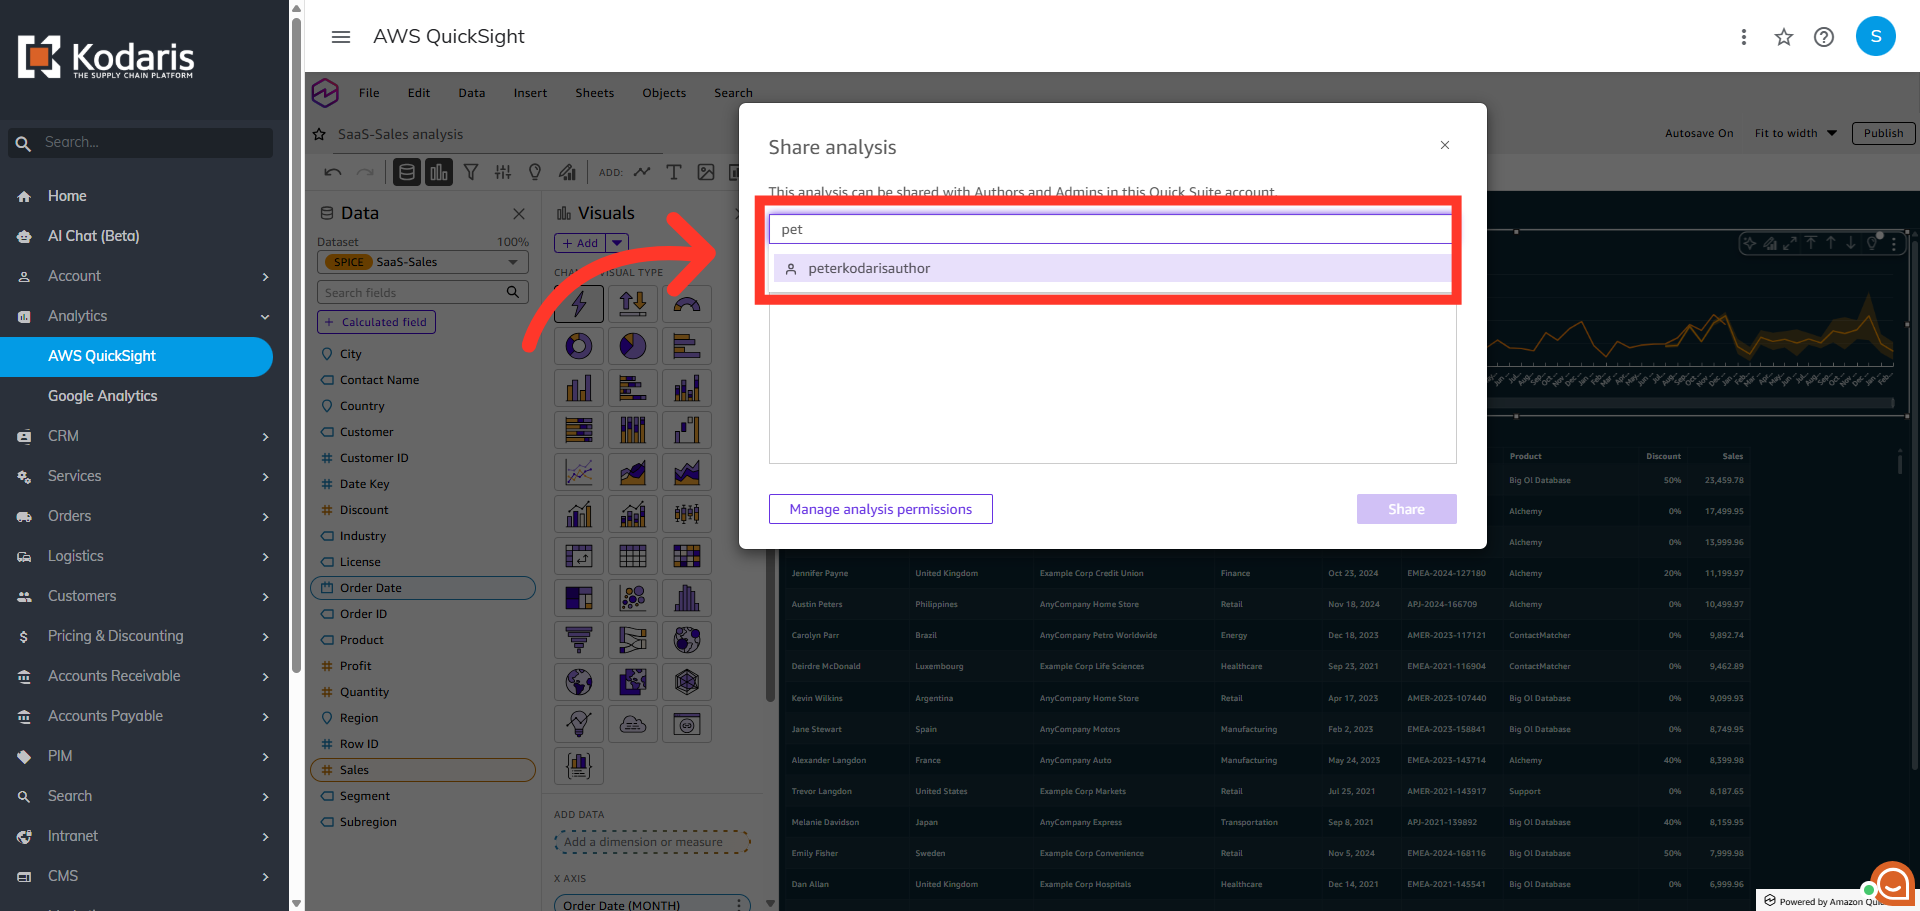Click the line chart zoom range slider
Screen dimensions: 1920x911
(1690, 403)
